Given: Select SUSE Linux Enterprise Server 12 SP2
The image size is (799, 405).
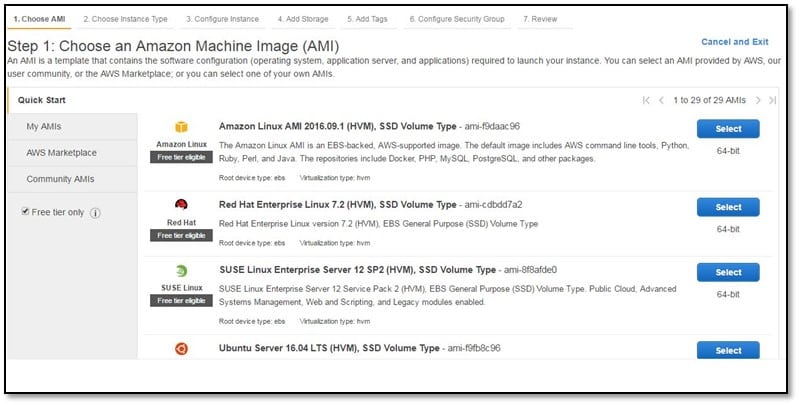Looking at the screenshot, I should point(728,272).
